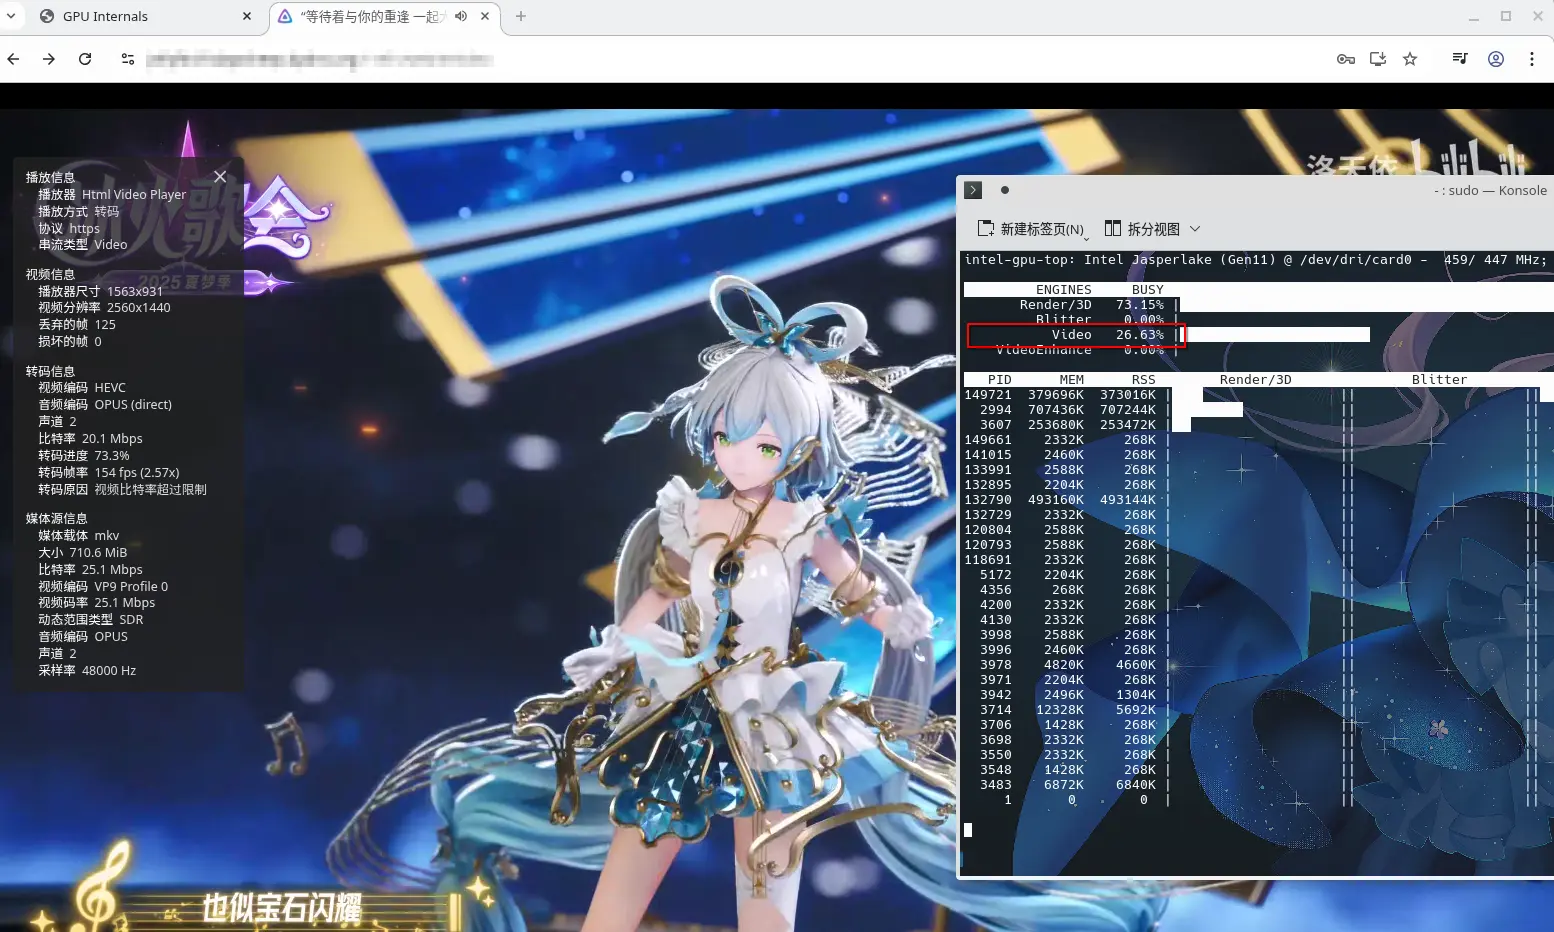The width and height of the screenshot is (1554, 932).
Task: Open the password manager key icon
Action: [x=1346, y=59]
